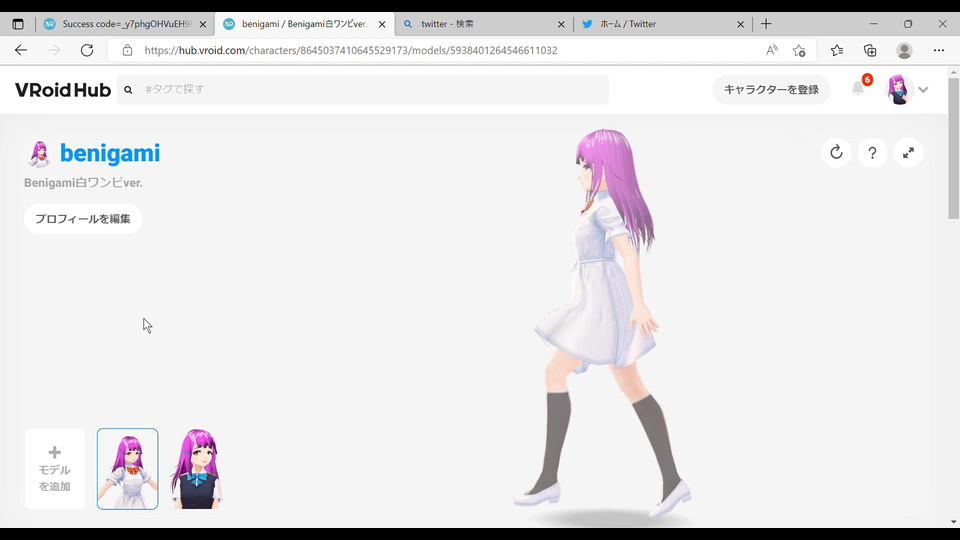Screen dimensions: 960x540
Task: Open the help question mark button
Action: pos(872,152)
